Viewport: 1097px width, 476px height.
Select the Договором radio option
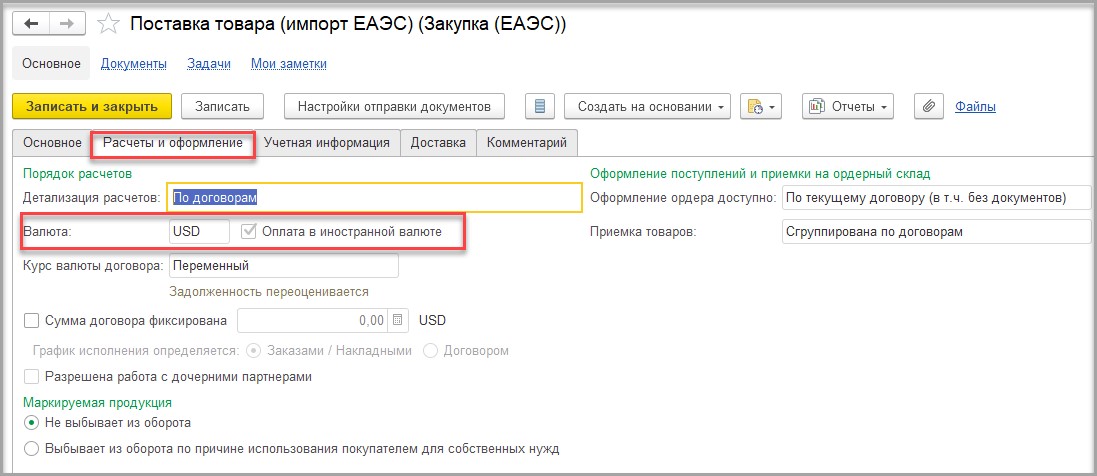point(430,350)
